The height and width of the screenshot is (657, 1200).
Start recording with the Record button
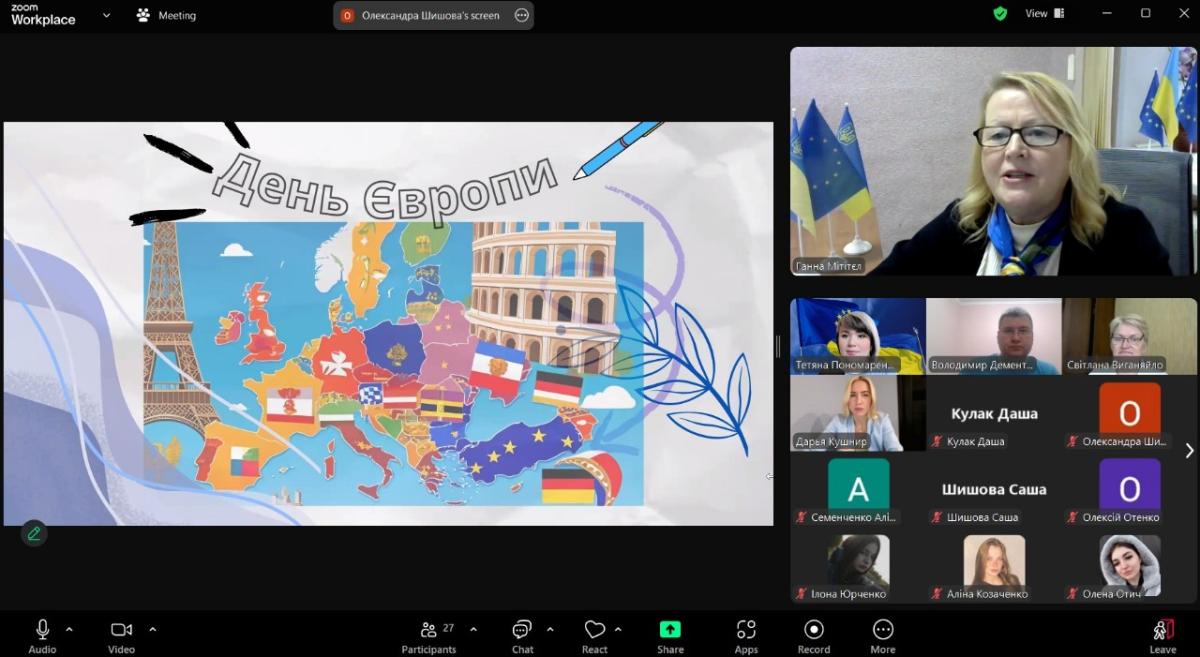[x=814, y=635]
